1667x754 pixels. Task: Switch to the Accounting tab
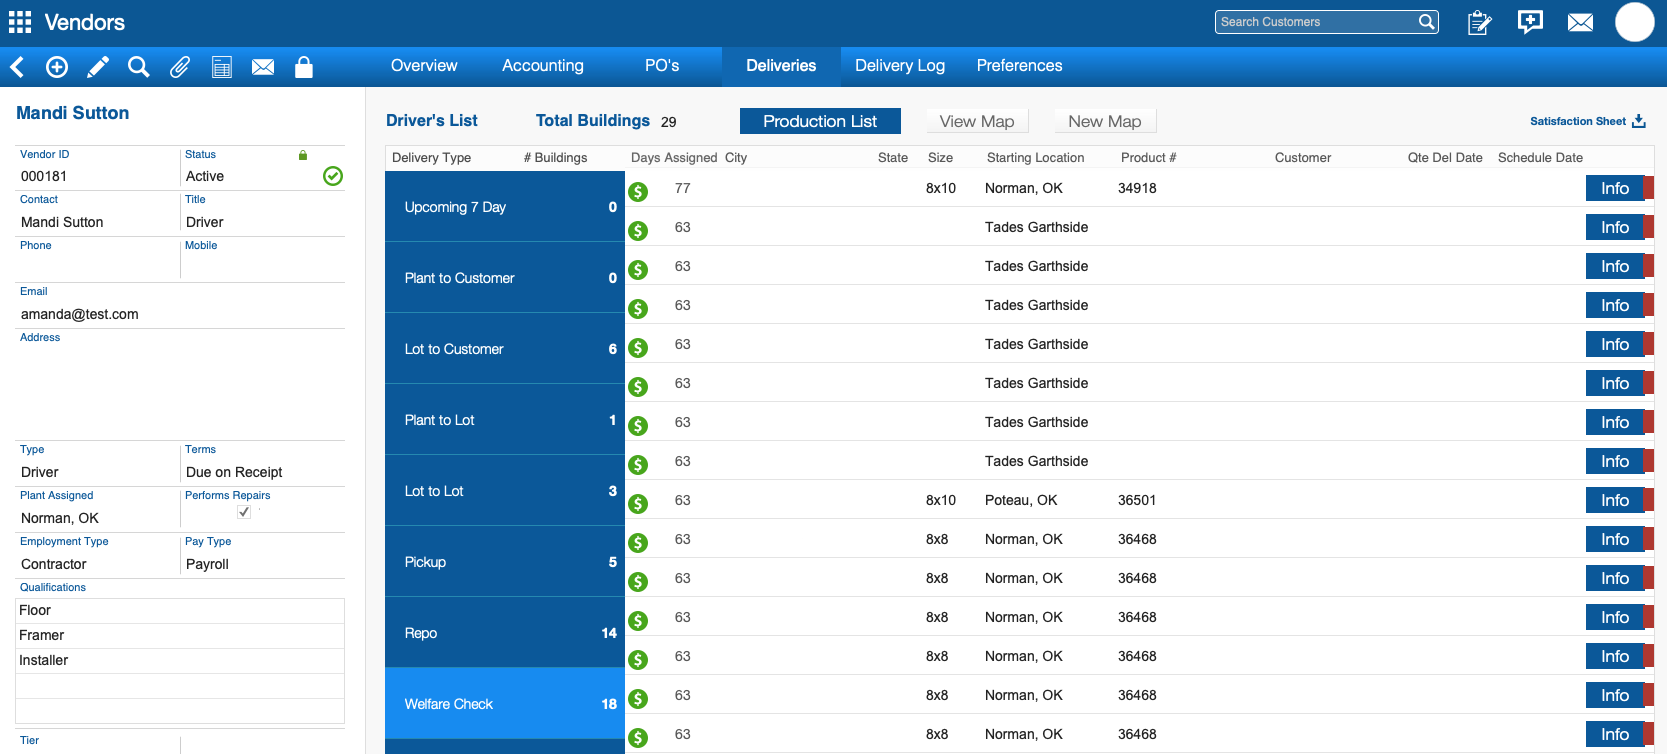(543, 66)
